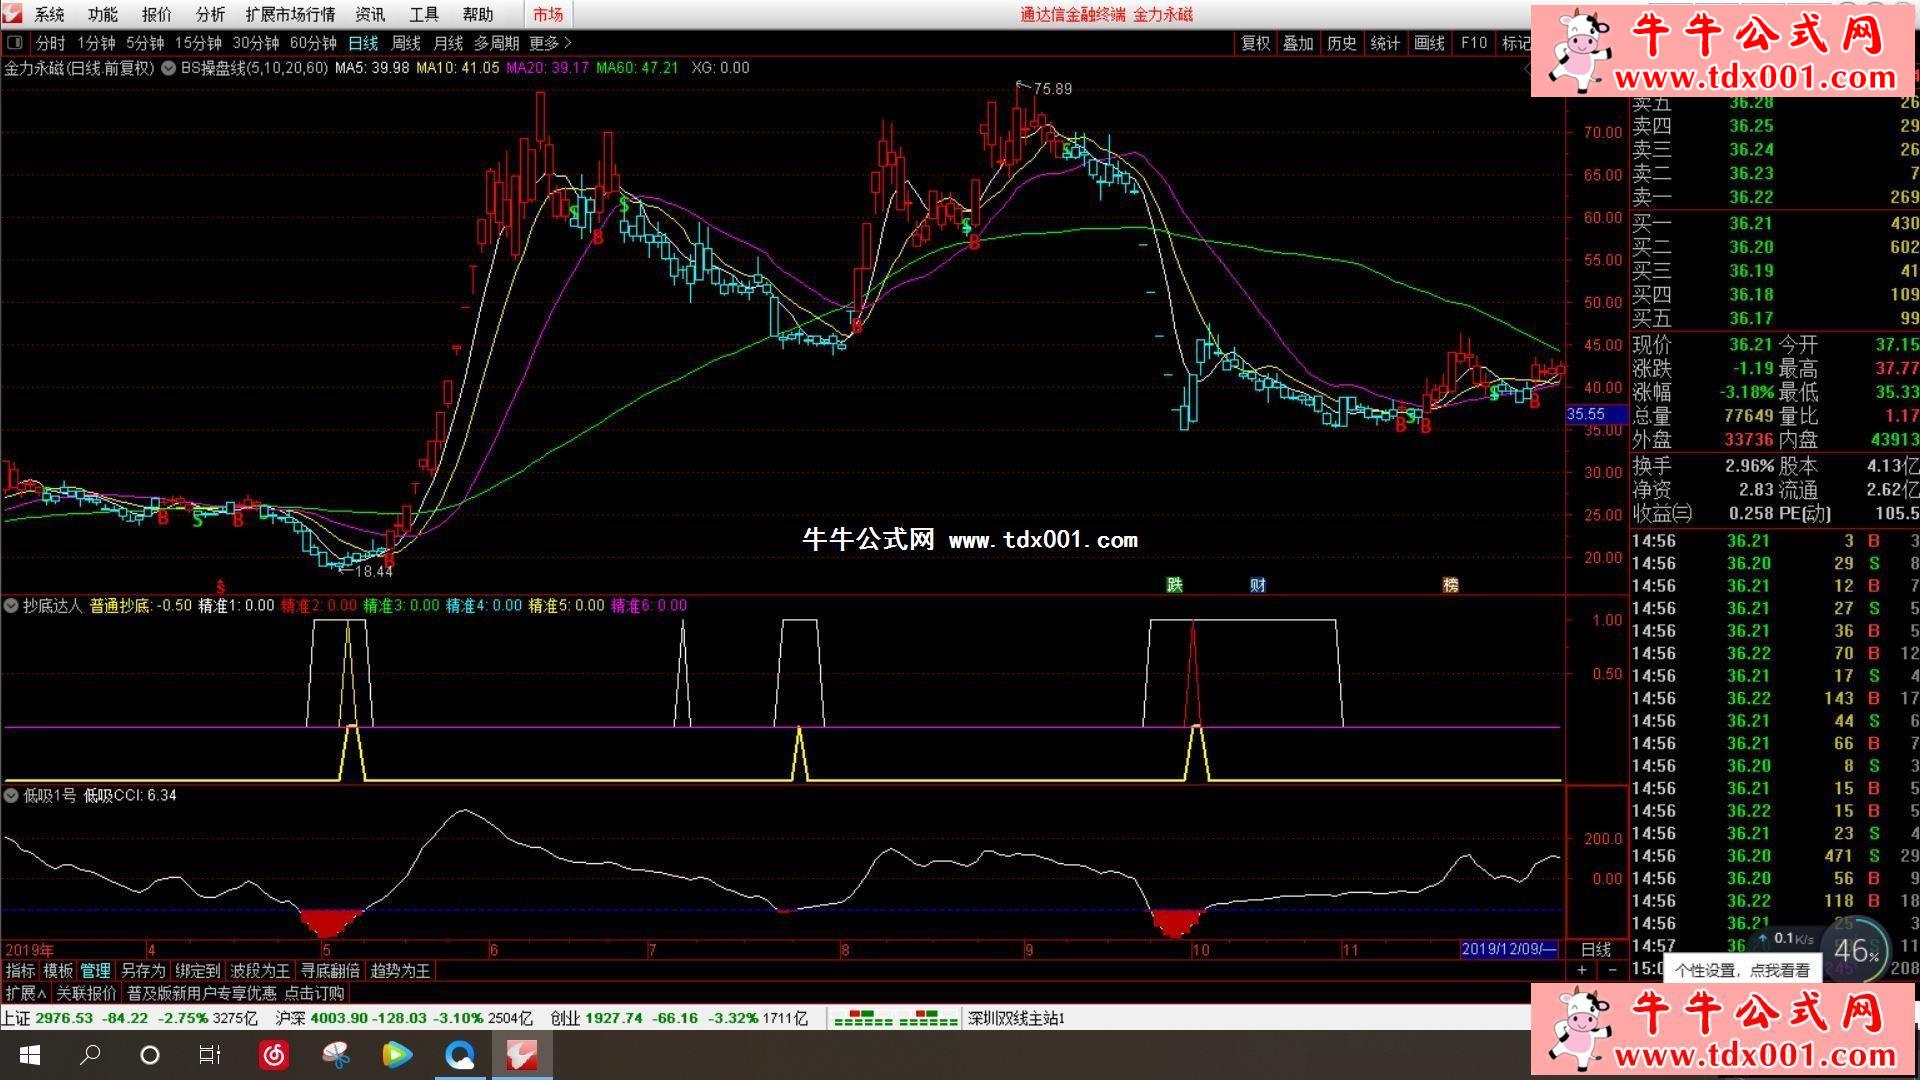Collapse the 扩展 panel
Viewport: 1920px width, 1080px height.
26,993
